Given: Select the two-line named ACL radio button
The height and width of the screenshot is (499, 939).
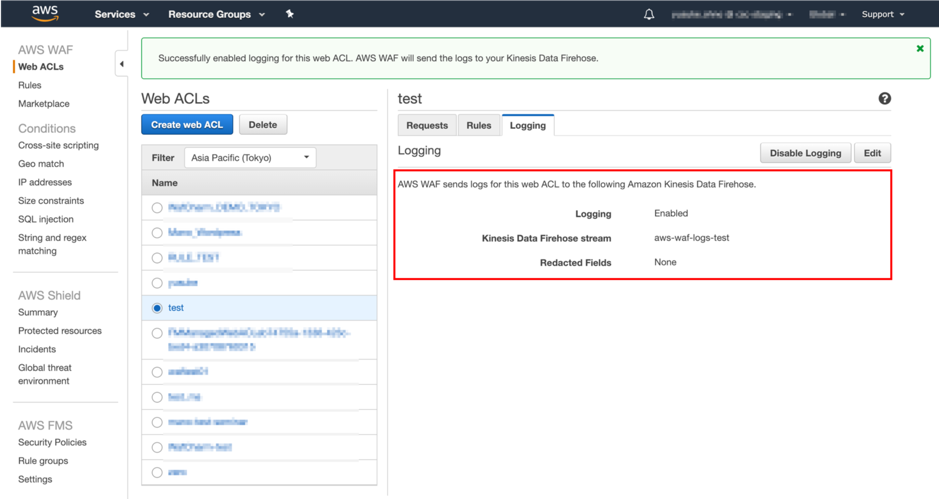Looking at the screenshot, I should 157,333.
